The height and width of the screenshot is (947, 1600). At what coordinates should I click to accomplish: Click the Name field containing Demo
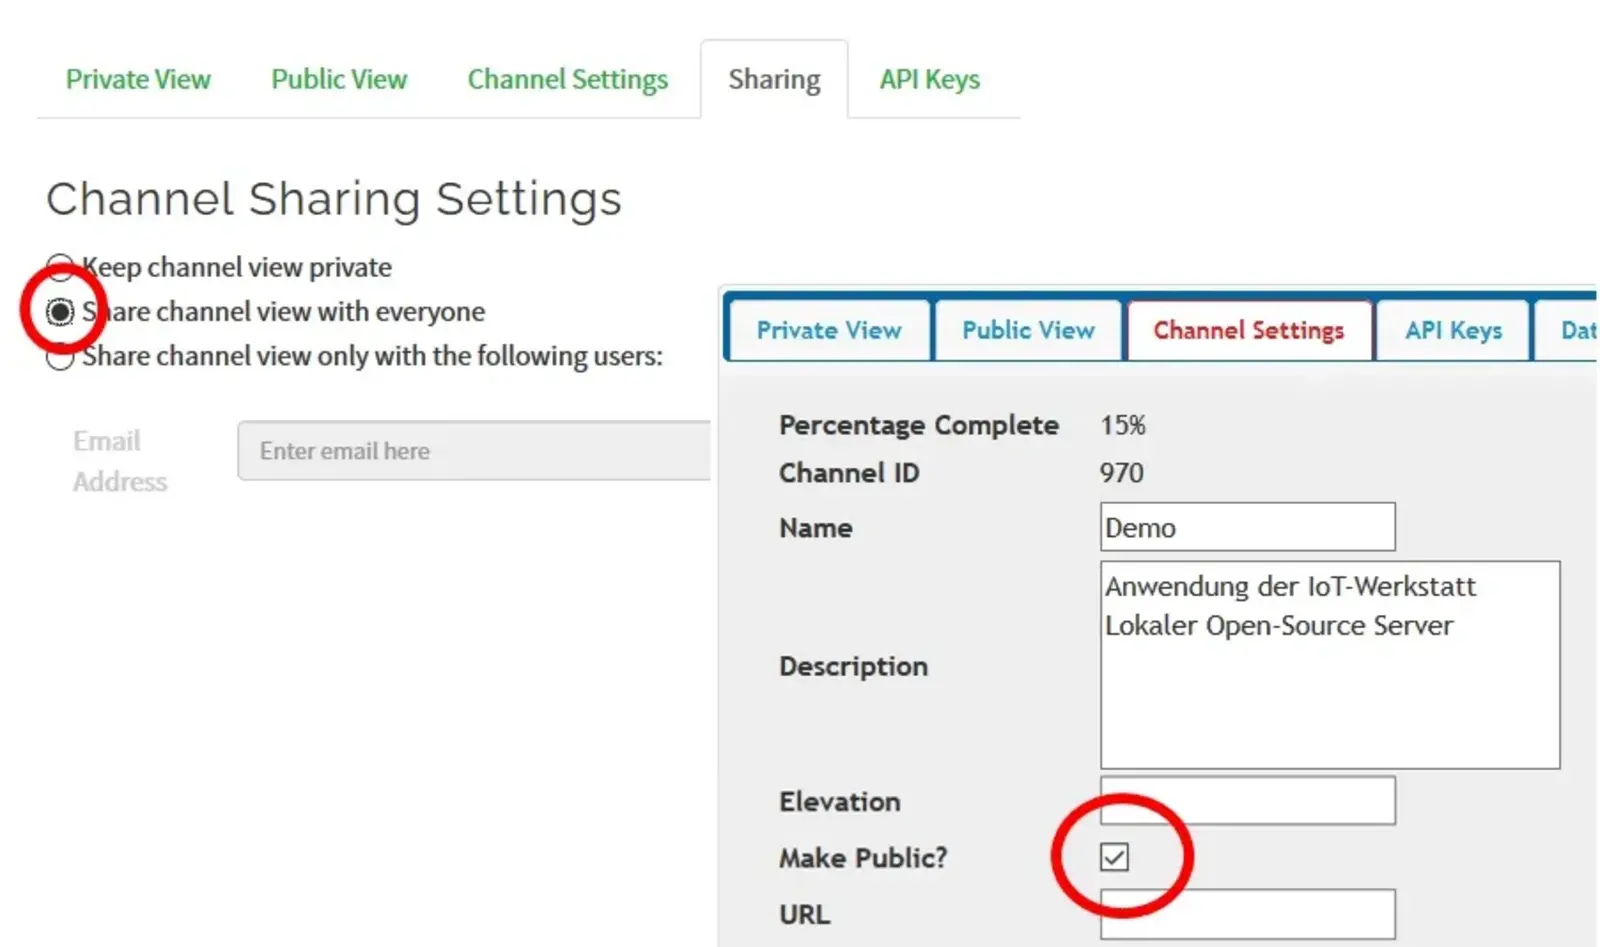coord(1247,527)
